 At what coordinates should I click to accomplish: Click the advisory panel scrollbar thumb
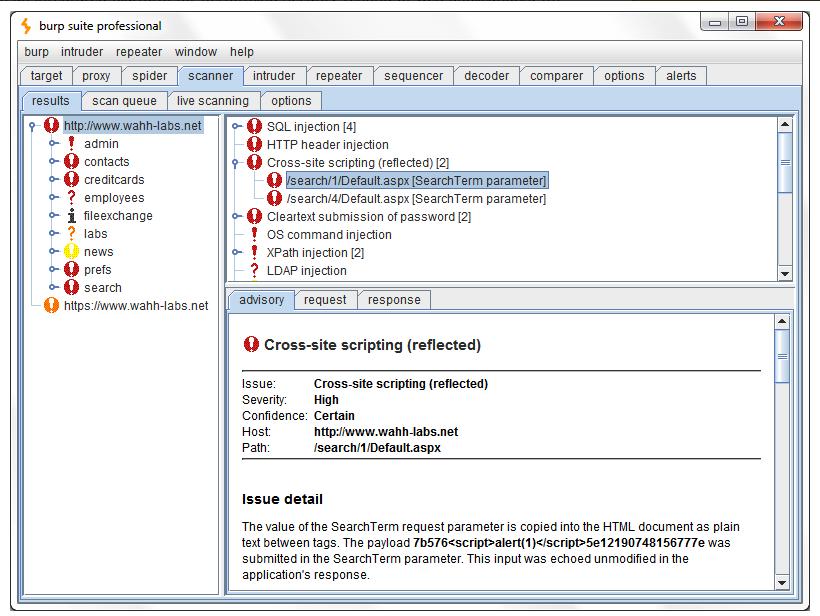(x=782, y=357)
